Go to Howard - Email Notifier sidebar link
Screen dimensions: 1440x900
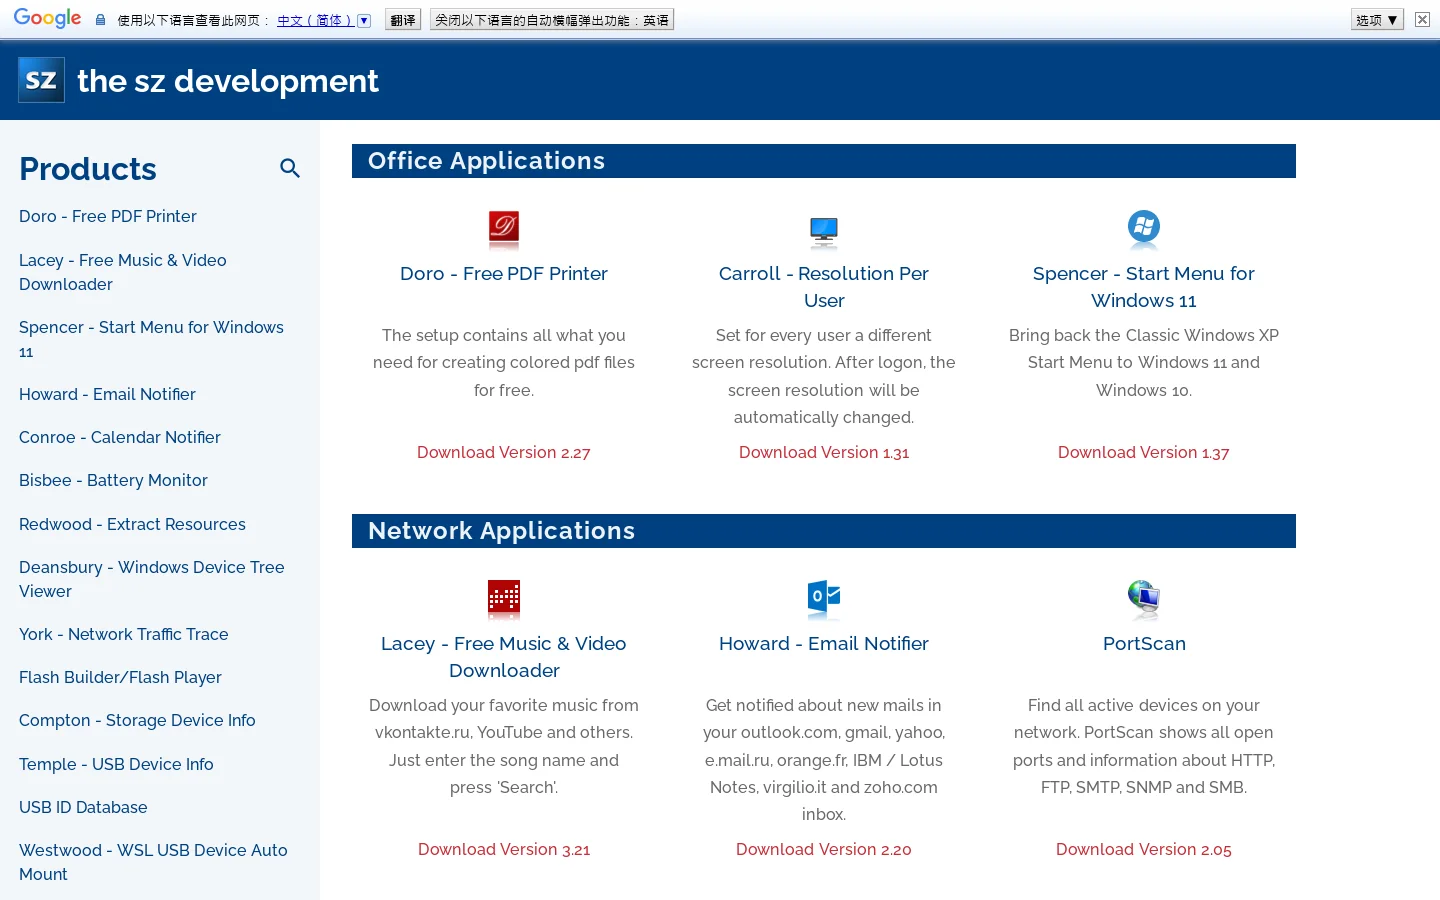point(107,394)
